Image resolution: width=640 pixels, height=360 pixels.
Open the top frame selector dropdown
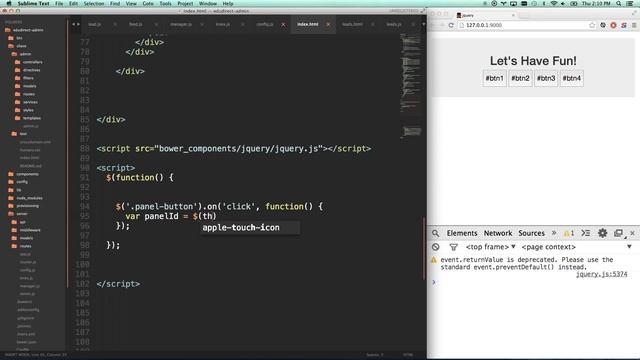[x=490, y=247]
